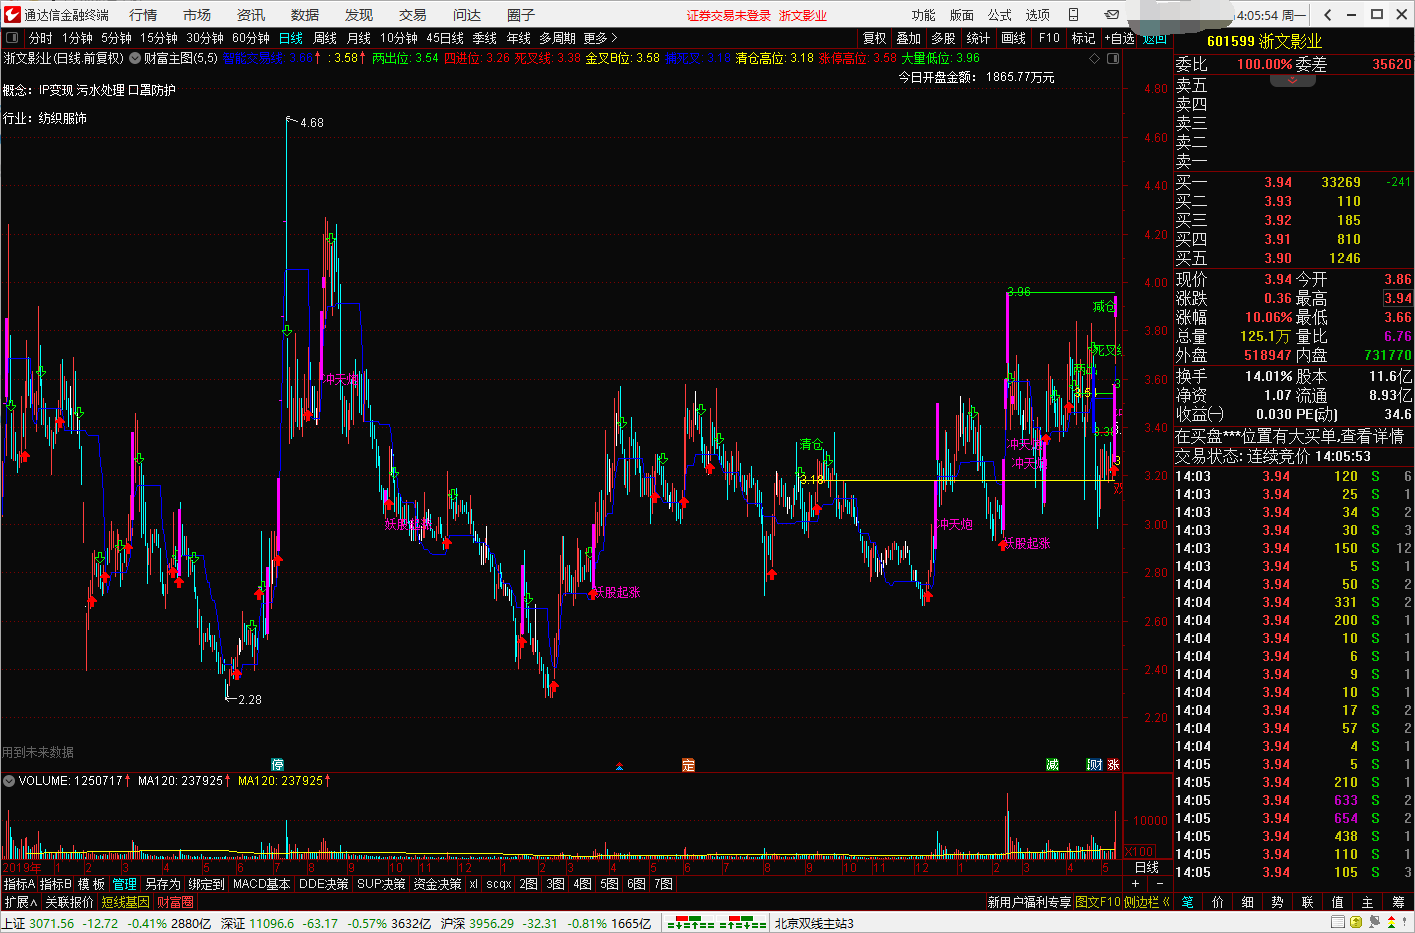Click the blue 财 marker below chart
The width and height of the screenshot is (1415, 933).
click(1095, 765)
